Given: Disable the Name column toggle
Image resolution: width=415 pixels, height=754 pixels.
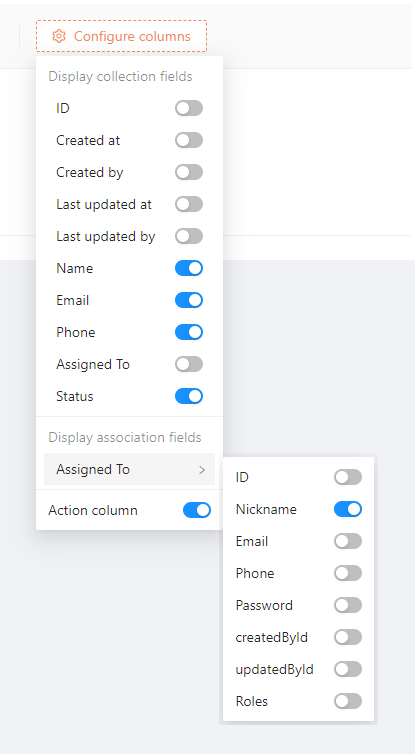Looking at the screenshot, I should 189,268.
